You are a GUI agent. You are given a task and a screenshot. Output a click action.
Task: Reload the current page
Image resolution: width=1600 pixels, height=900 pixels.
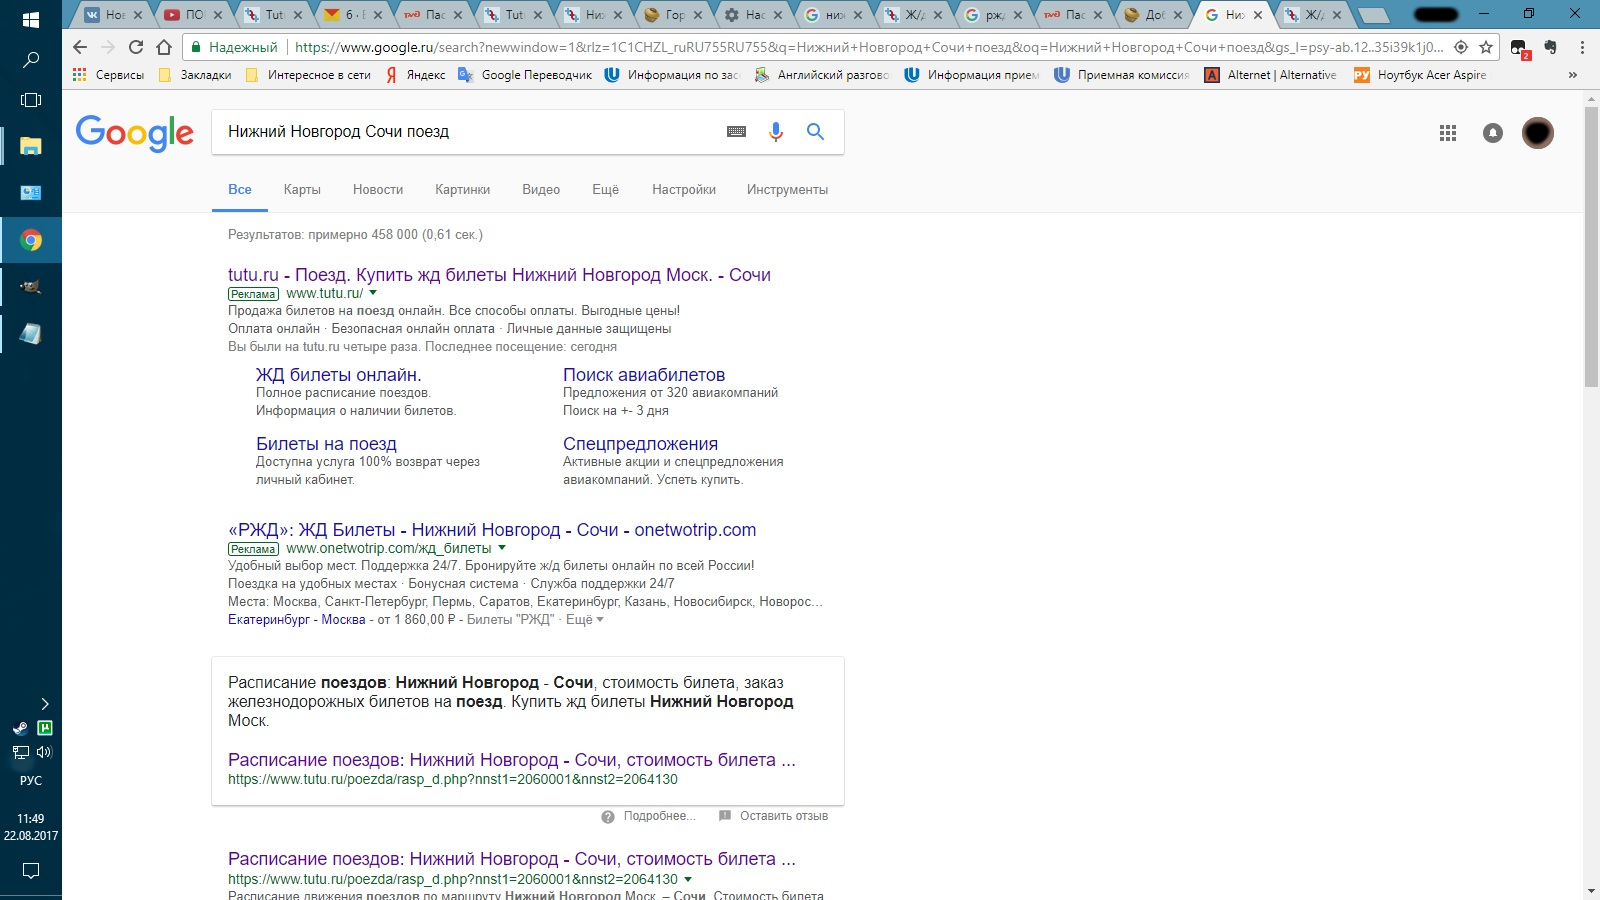tap(136, 47)
